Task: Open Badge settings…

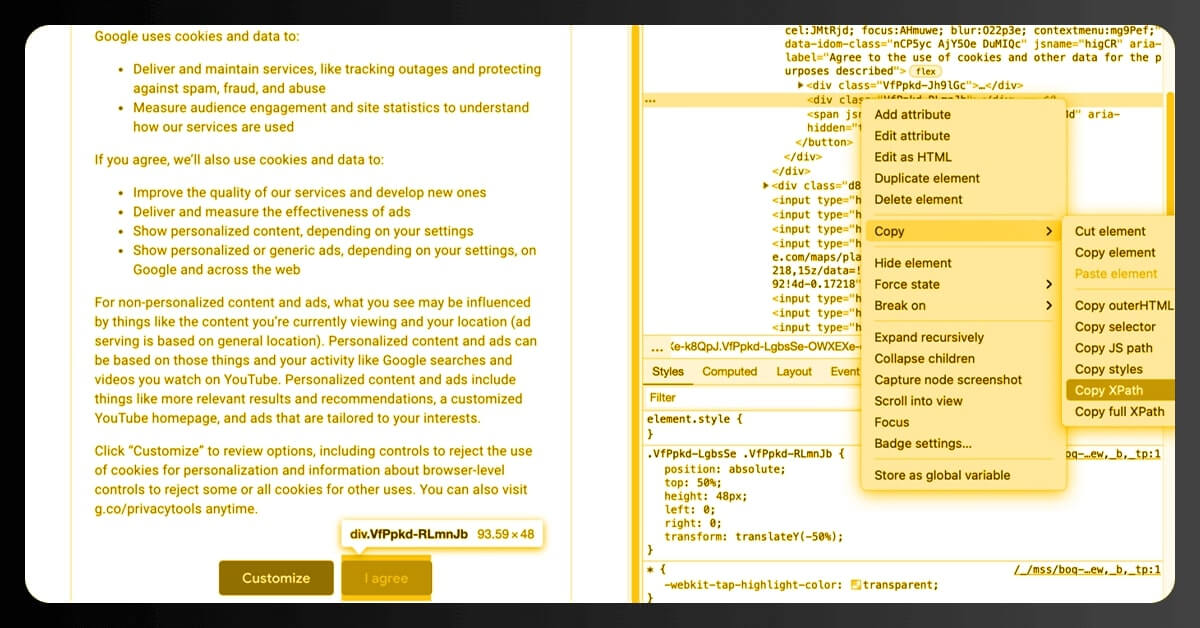Action: (923, 443)
